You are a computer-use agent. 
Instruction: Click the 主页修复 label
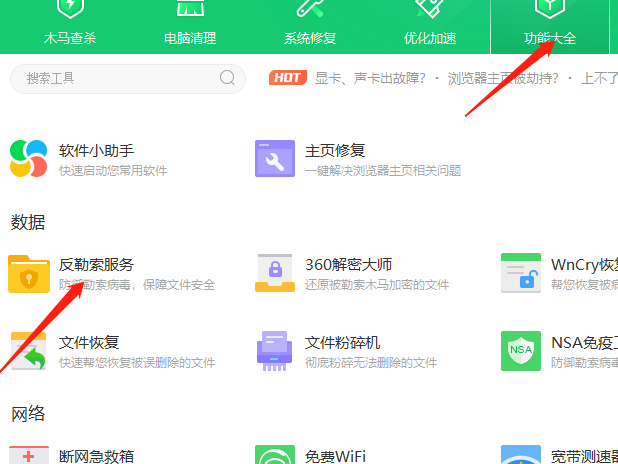point(335,151)
